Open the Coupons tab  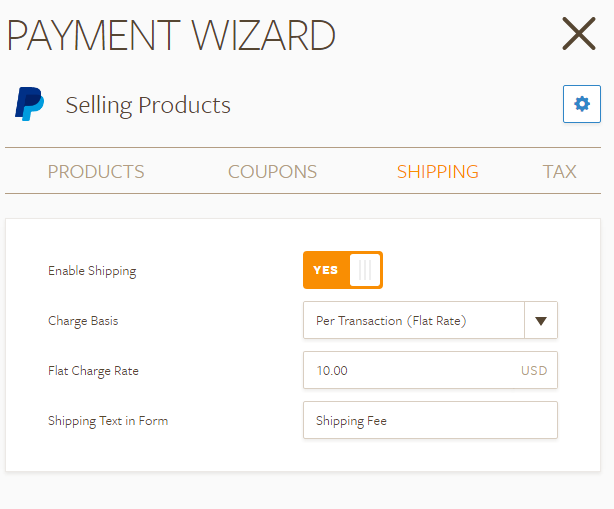[272, 171]
